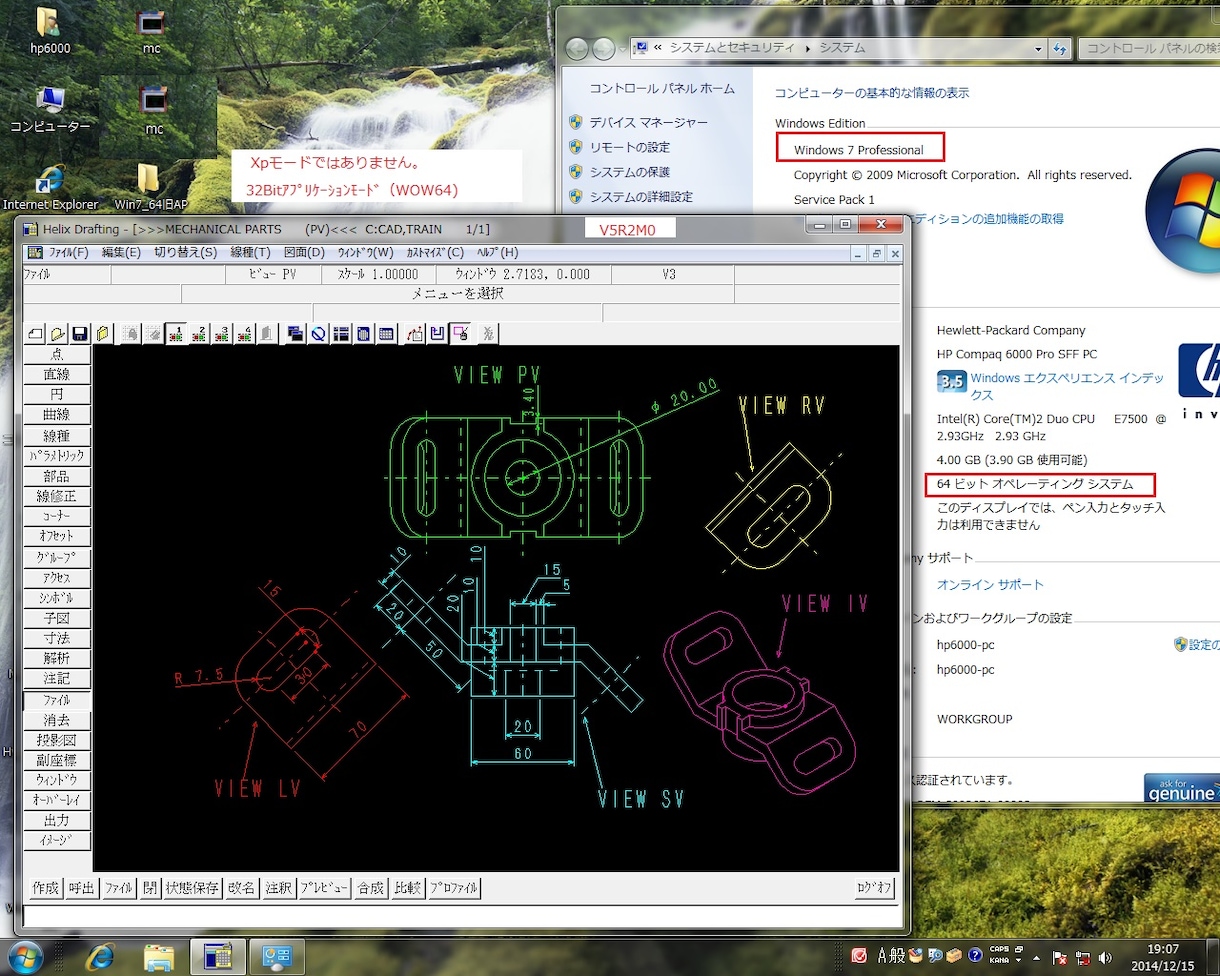Click the コントロール パネルの検索 search field
This screenshot has height=976, width=1220.
tap(1149, 48)
